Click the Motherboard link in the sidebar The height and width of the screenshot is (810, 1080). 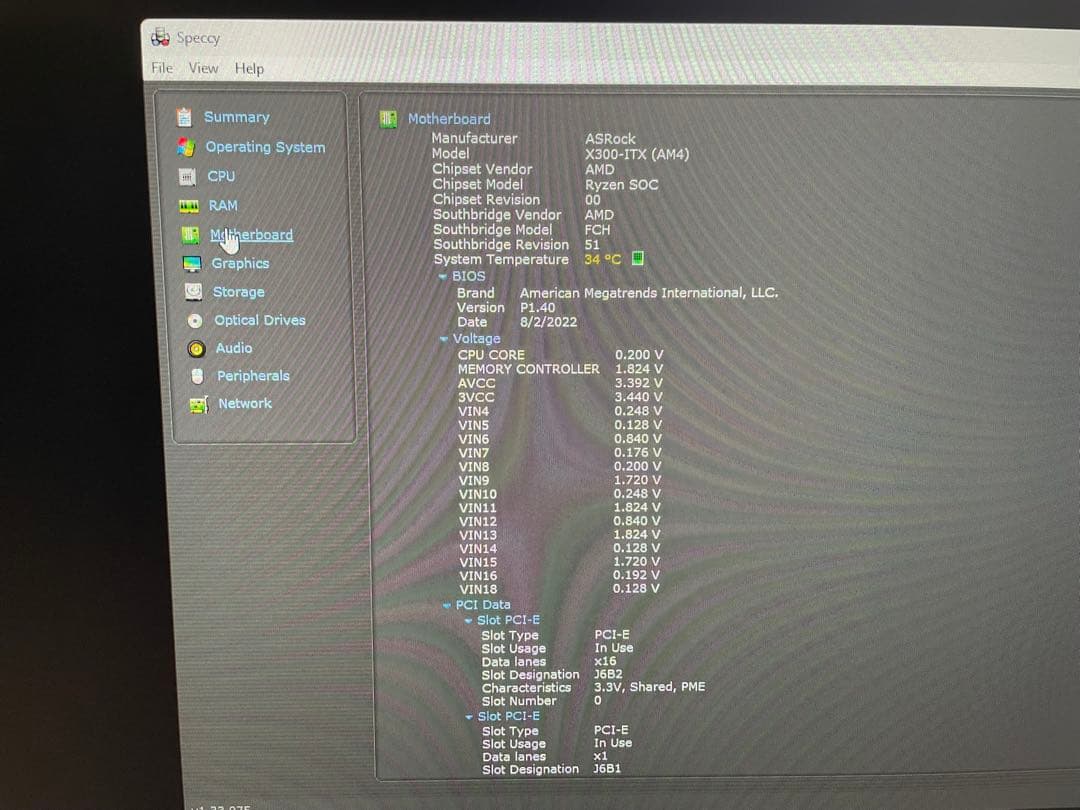[250, 234]
